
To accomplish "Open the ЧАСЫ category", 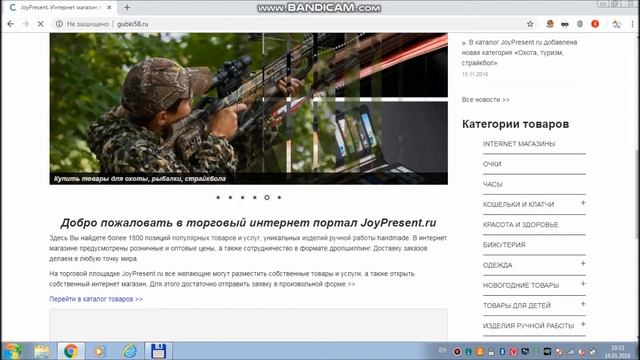I will click(493, 184).
